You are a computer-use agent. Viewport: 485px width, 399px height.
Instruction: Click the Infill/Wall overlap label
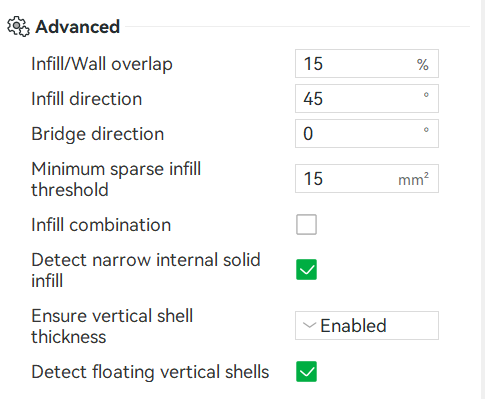[x=102, y=64]
